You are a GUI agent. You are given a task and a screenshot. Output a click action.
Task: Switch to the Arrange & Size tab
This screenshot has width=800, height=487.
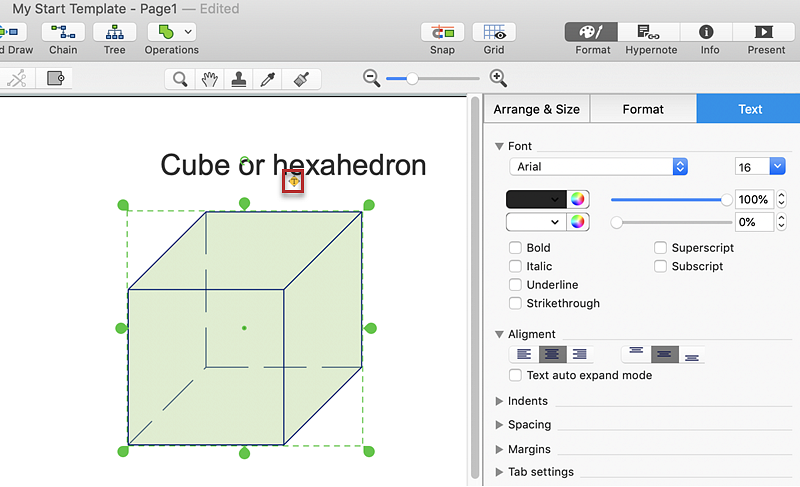click(536, 109)
